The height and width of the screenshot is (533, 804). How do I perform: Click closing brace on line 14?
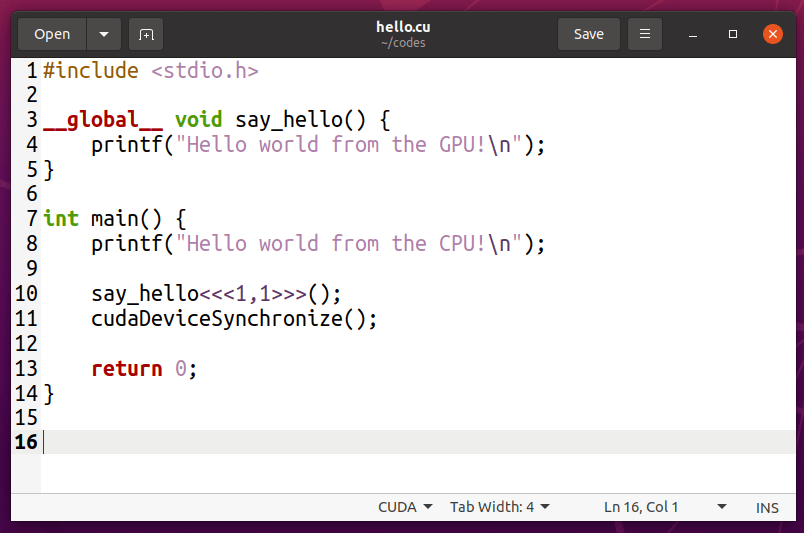pyautogui.click(x=49, y=394)
